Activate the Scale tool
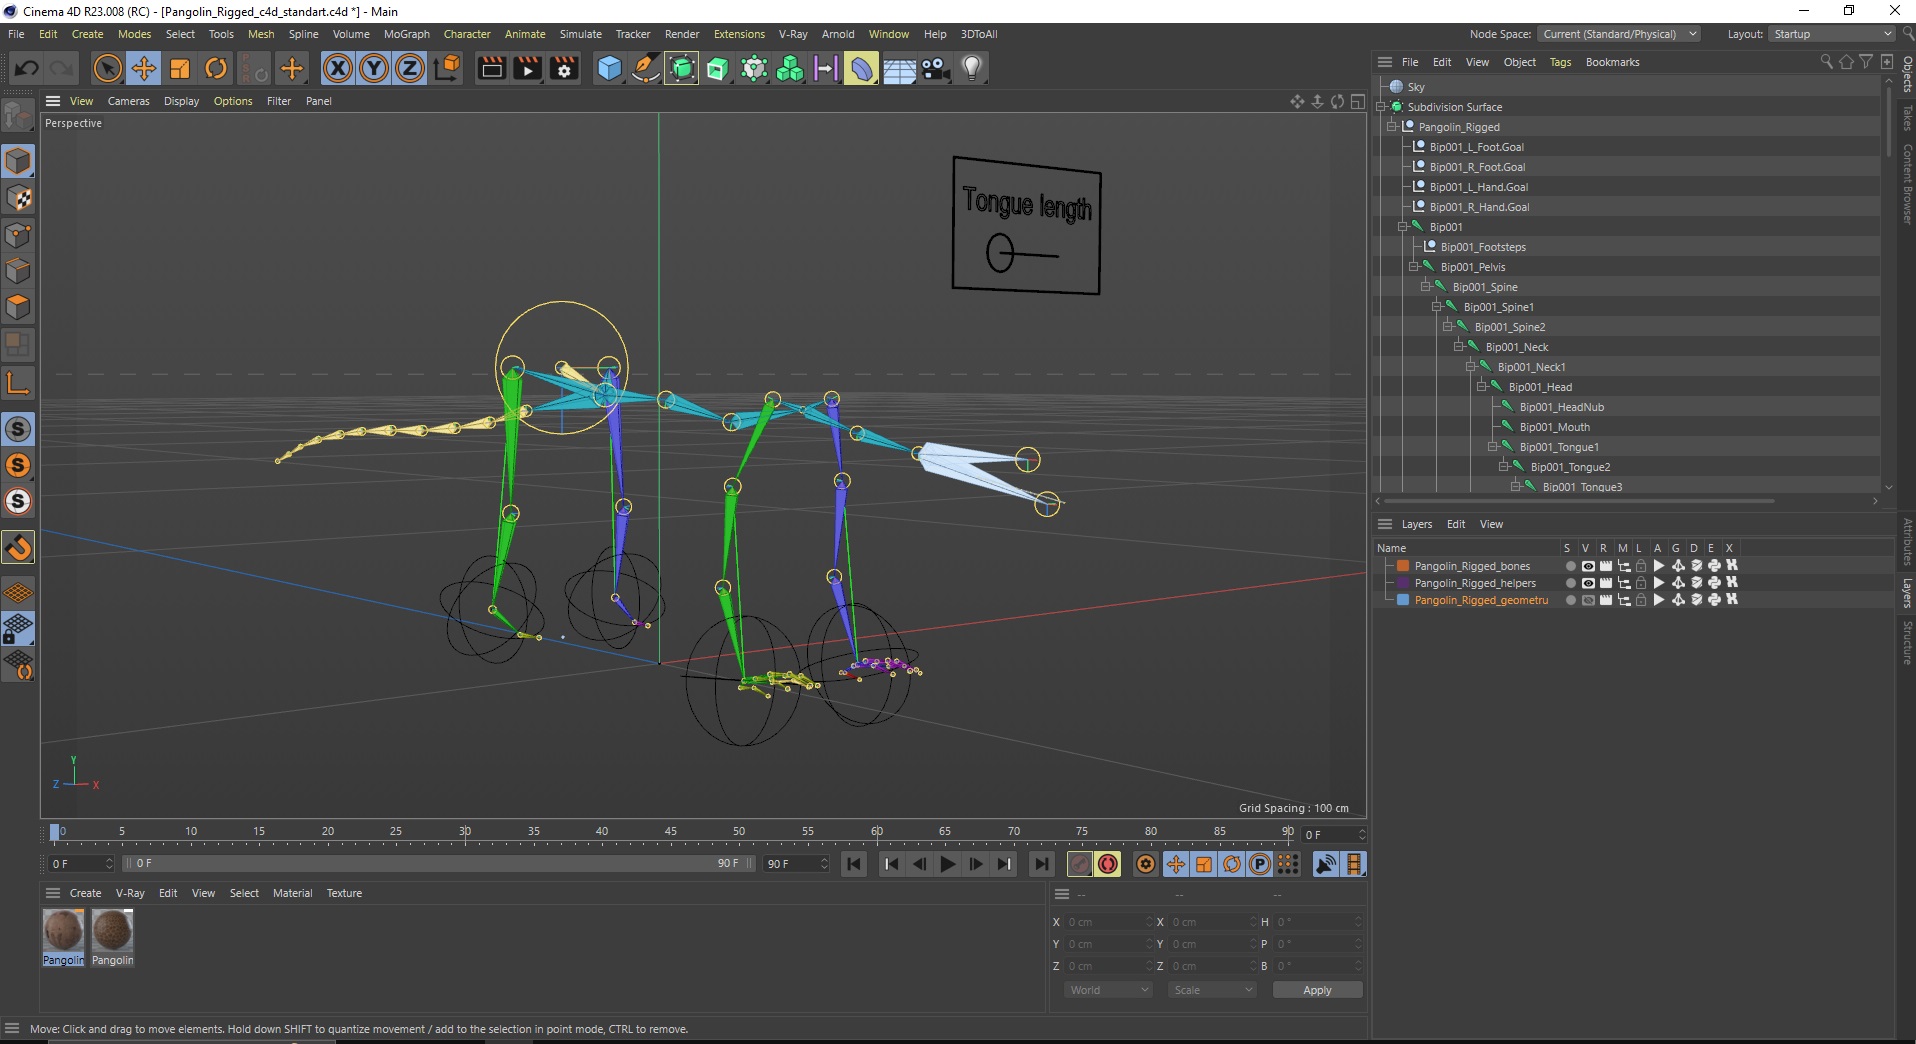The width and height of the screenshot is (1916, 1044). (x=180, y=68)
